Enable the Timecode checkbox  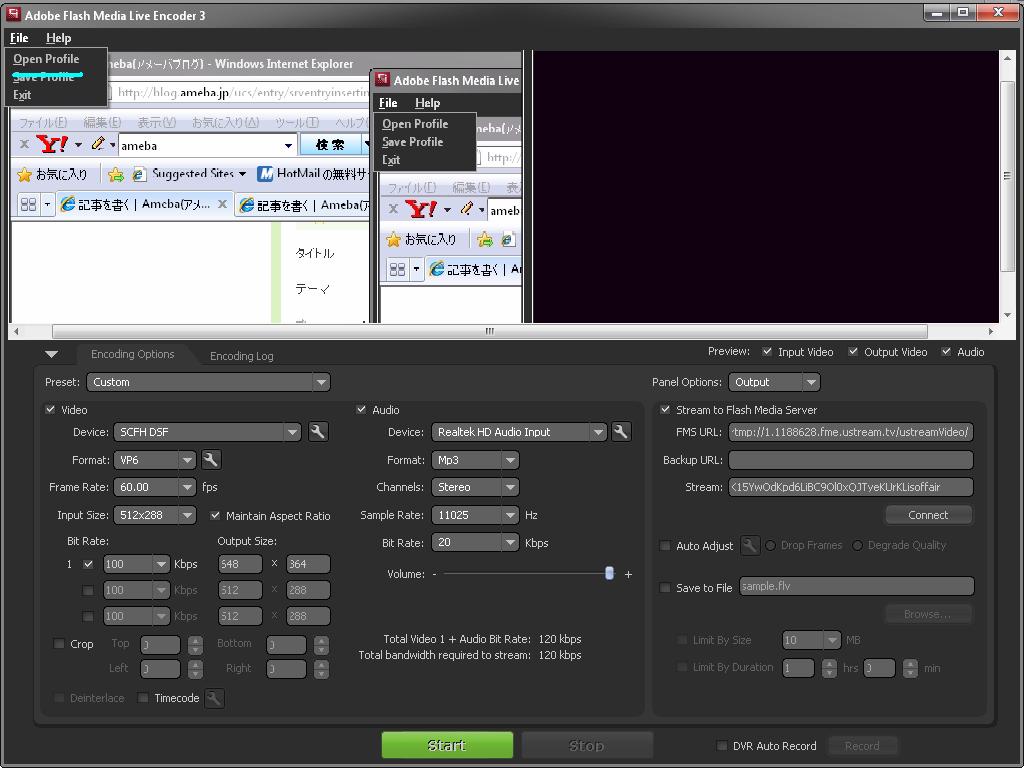tap(143, 698)
